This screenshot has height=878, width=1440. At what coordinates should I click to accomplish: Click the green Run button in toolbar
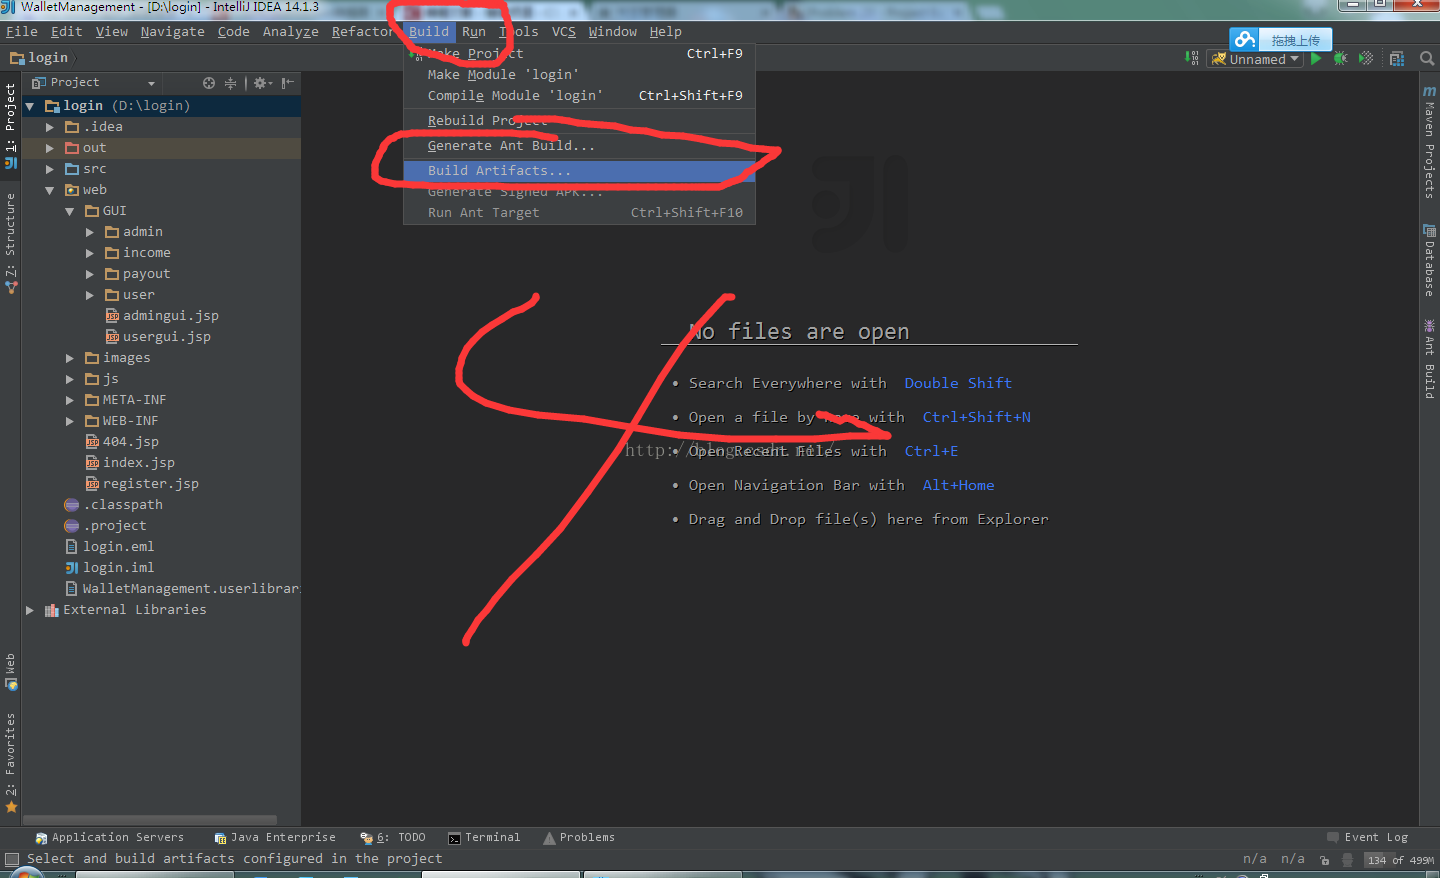[x=1316, y=59]
